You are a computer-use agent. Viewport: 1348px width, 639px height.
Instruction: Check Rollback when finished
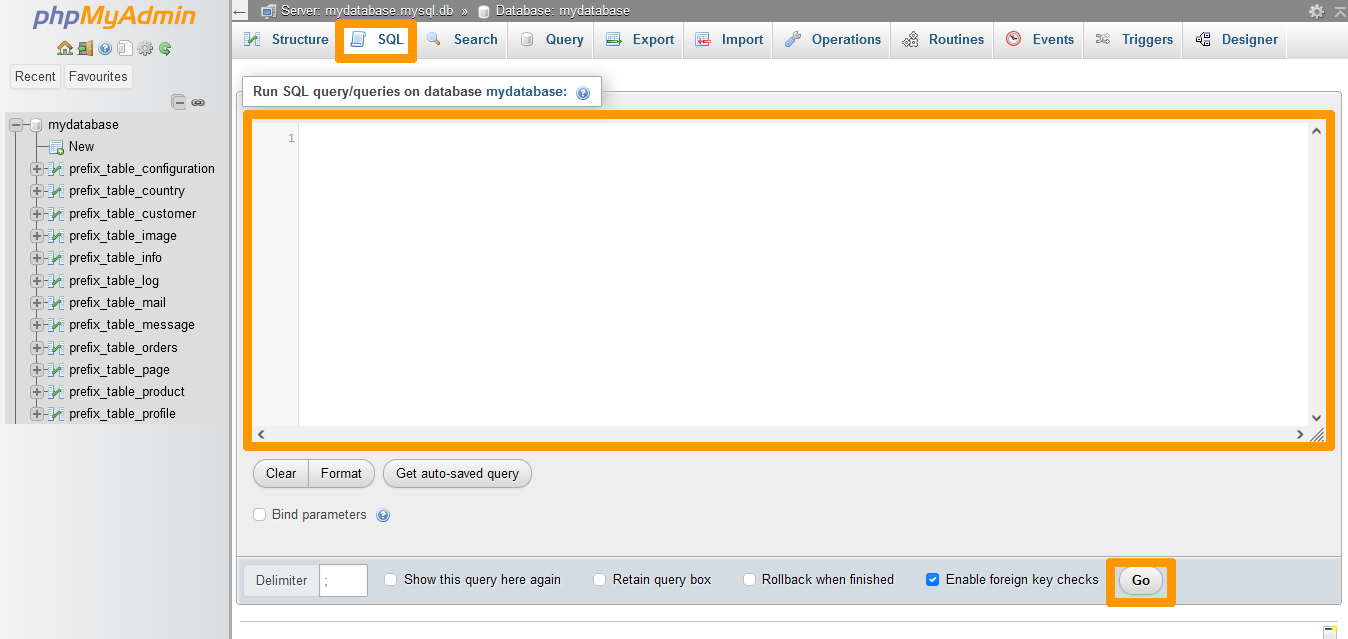tap(749, 579)
